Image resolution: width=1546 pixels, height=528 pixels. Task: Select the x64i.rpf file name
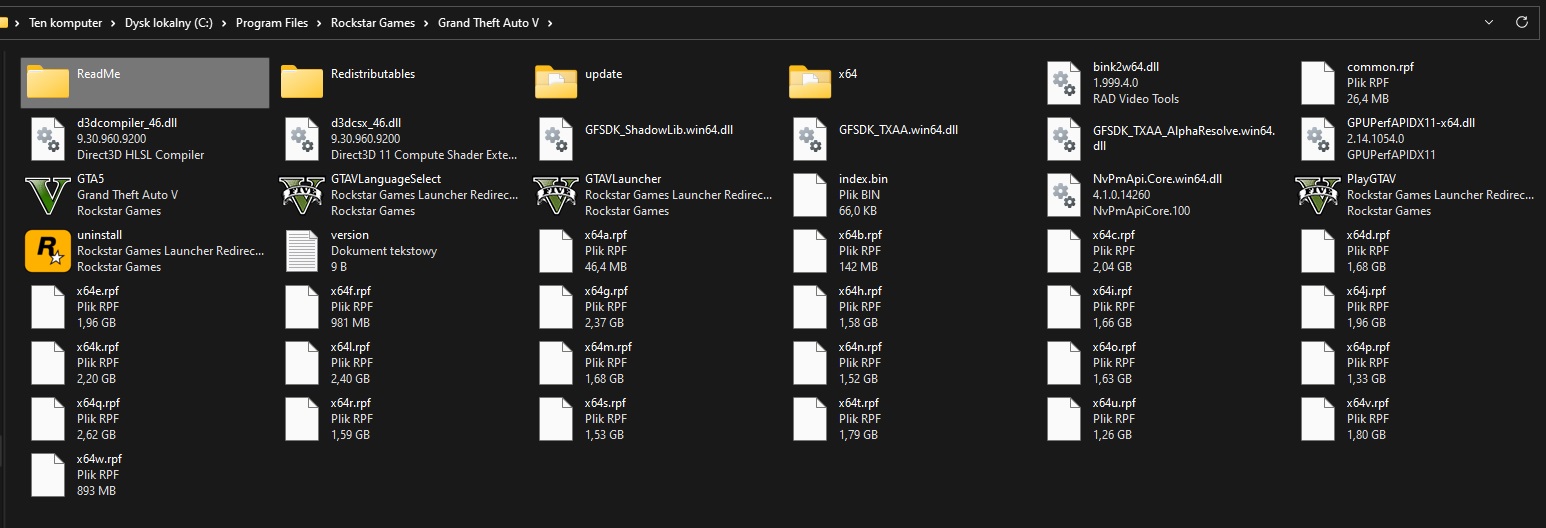click(x=1112, y=291)
